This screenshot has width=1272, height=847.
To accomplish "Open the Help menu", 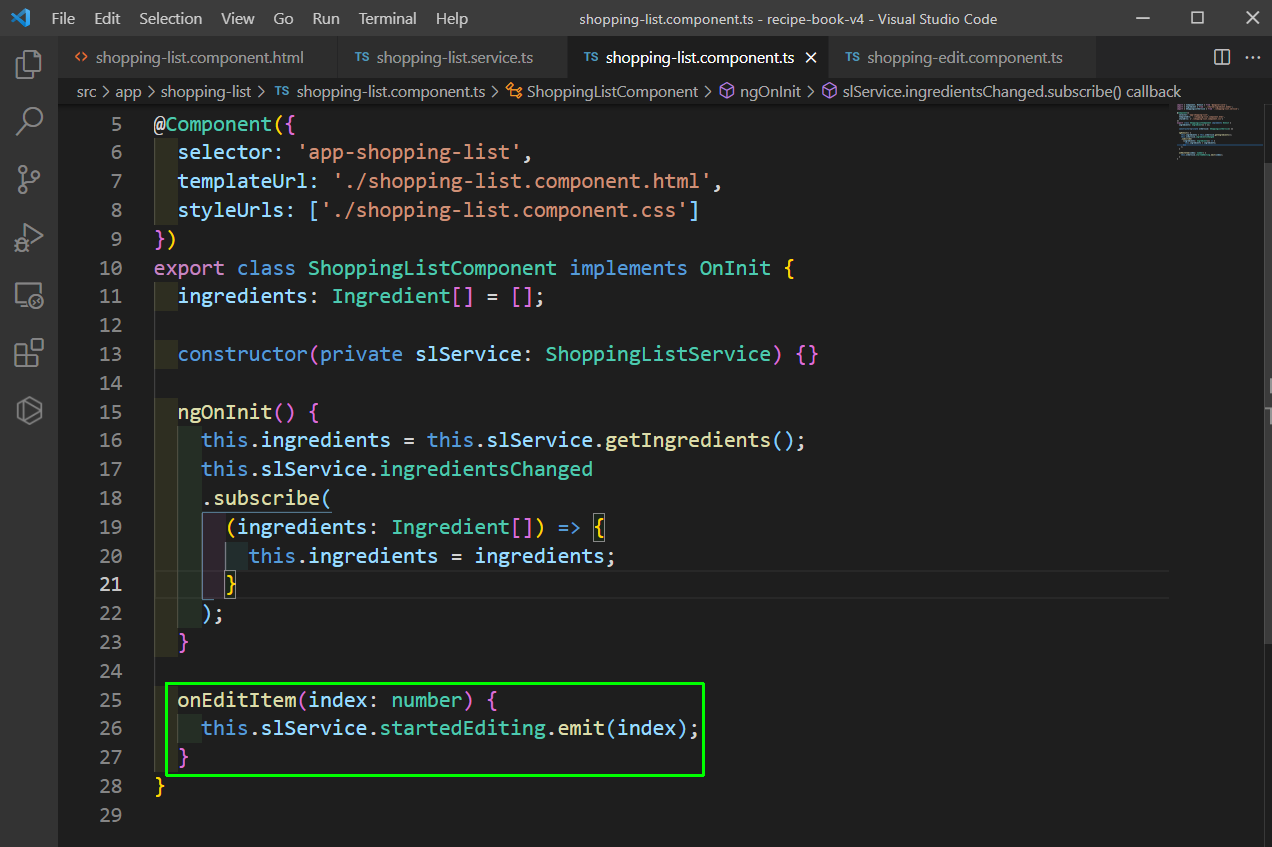I will click(452, 18).
